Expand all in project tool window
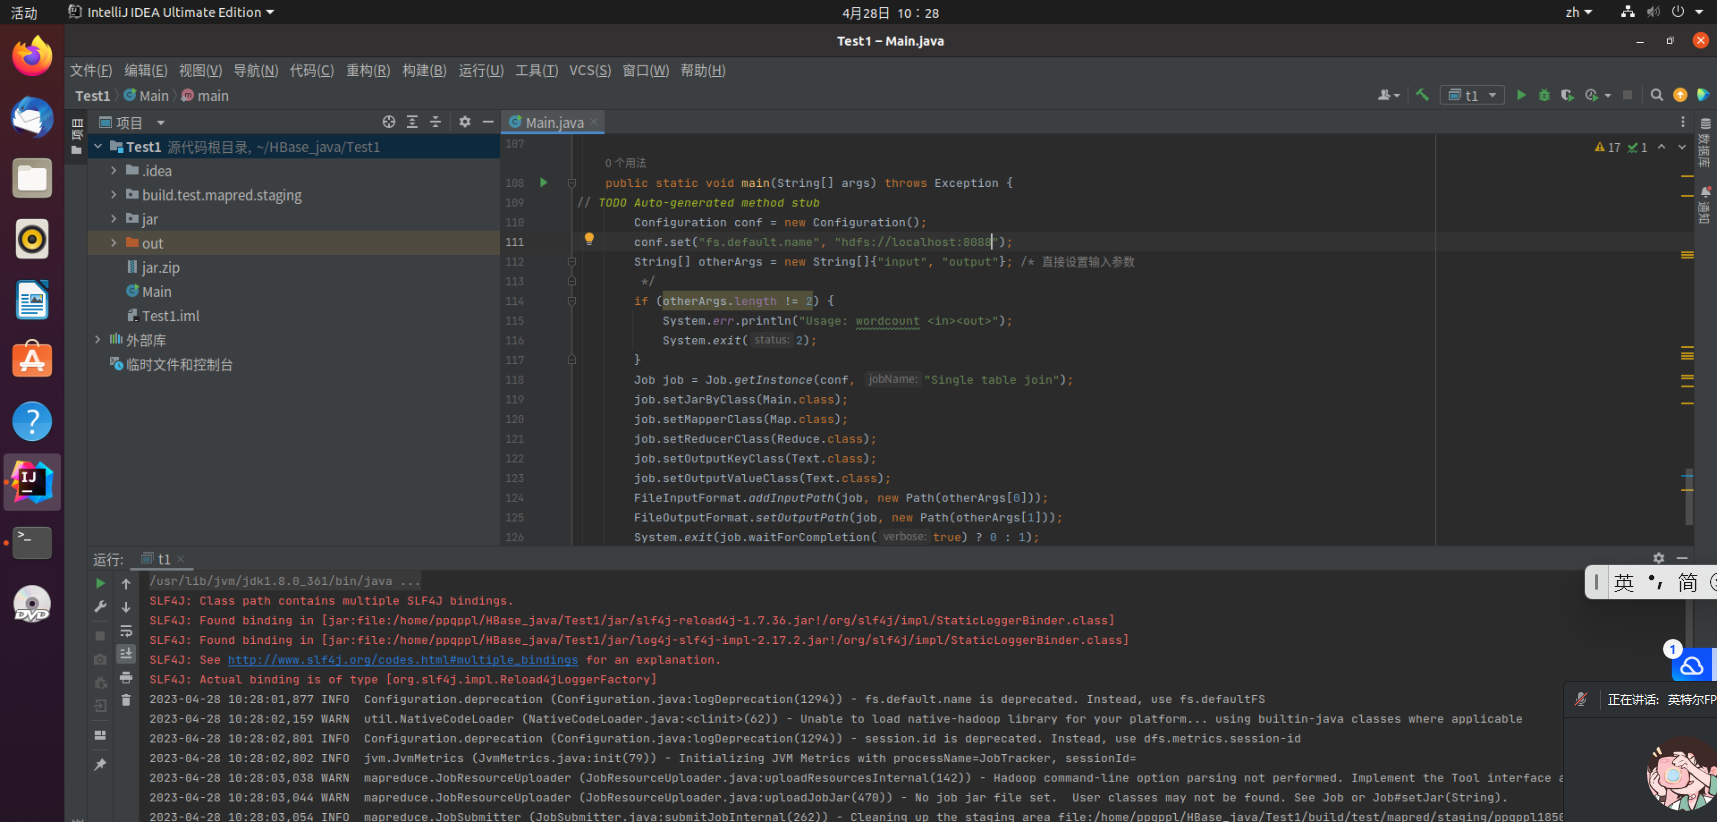The image size is (1717, 822). [x=412, y=122]
